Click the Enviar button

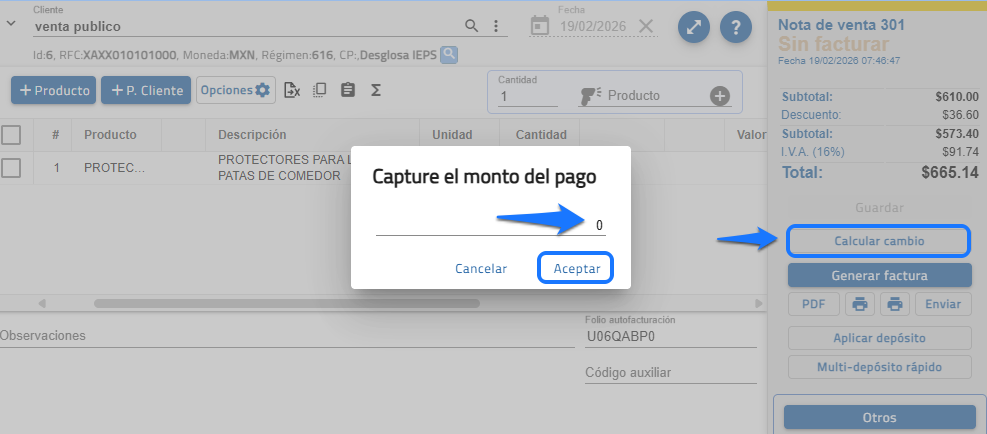(x=943, y=304)
